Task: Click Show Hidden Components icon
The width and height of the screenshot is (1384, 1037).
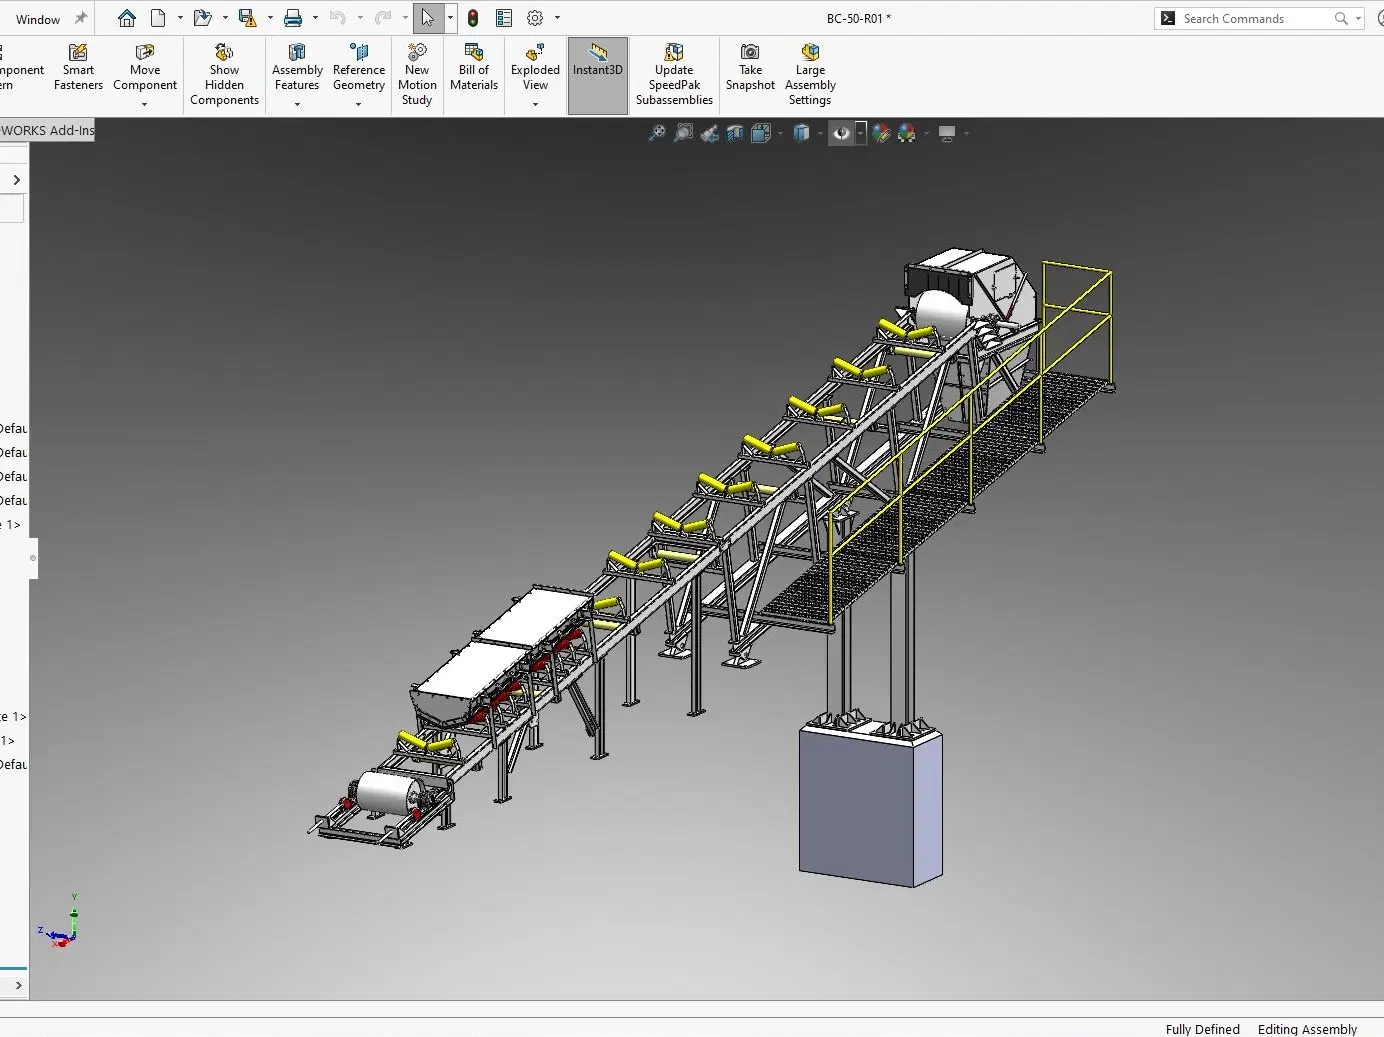Action: point(224,52)
